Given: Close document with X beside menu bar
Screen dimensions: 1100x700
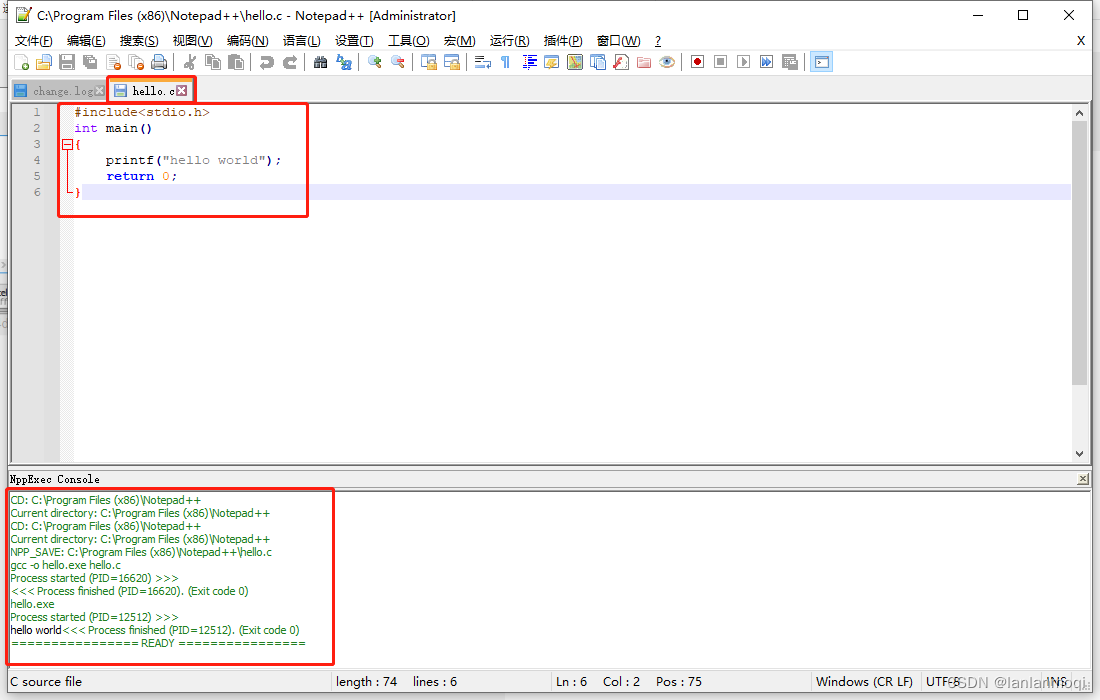Looking at the screenshot, I should (x=1081, y=41).
